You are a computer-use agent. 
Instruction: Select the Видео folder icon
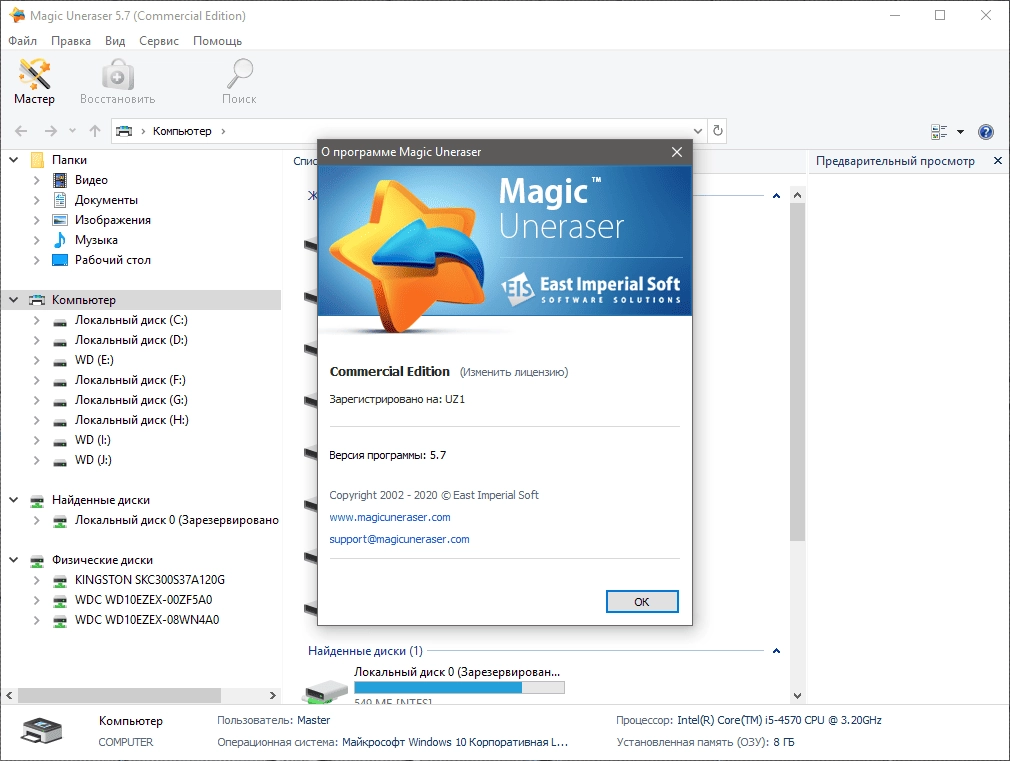pos(59,180)
